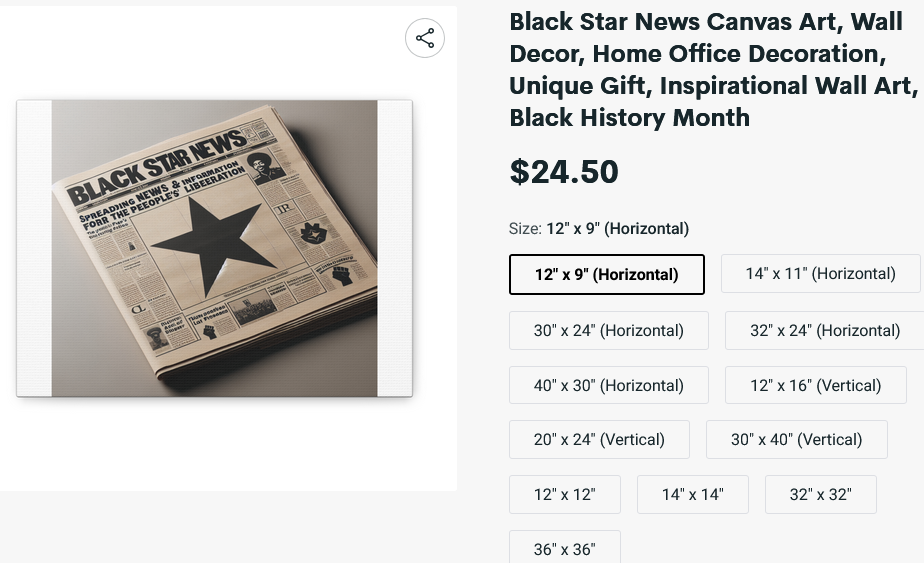Pick the 32" x 32" square size
Viewport: 924px width, 563px height.
[x=820, y=494]
